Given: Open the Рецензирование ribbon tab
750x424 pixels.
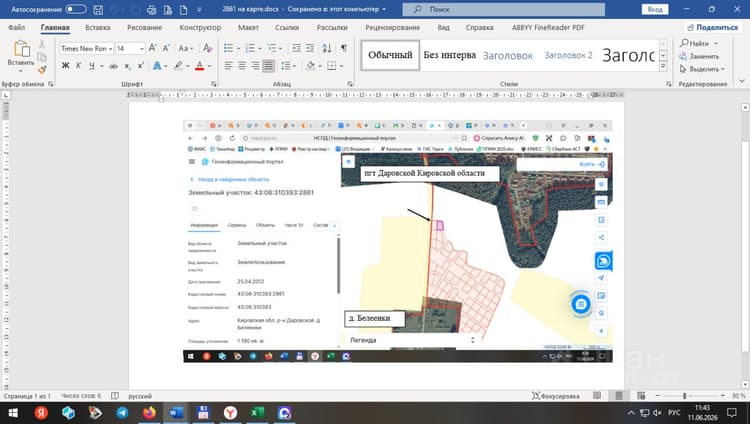Looking at the screenshot, I should (392, 28).
